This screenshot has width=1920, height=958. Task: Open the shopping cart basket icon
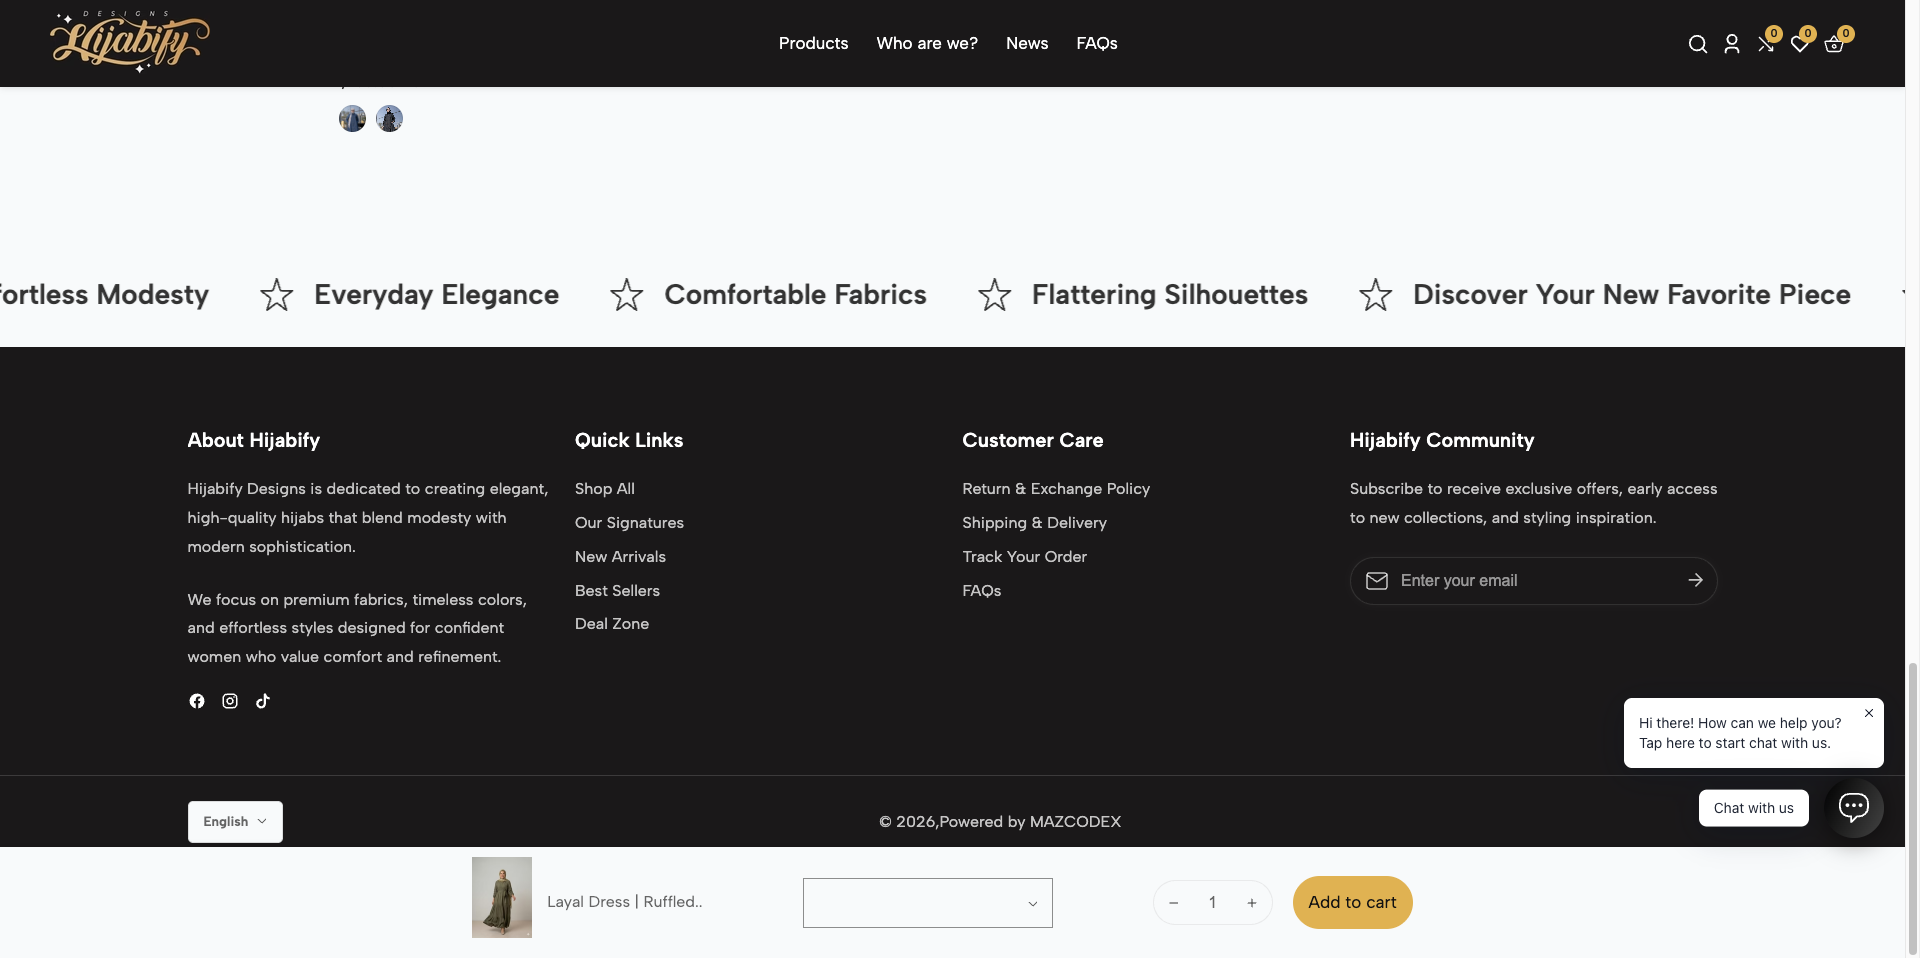(1834, 44)
